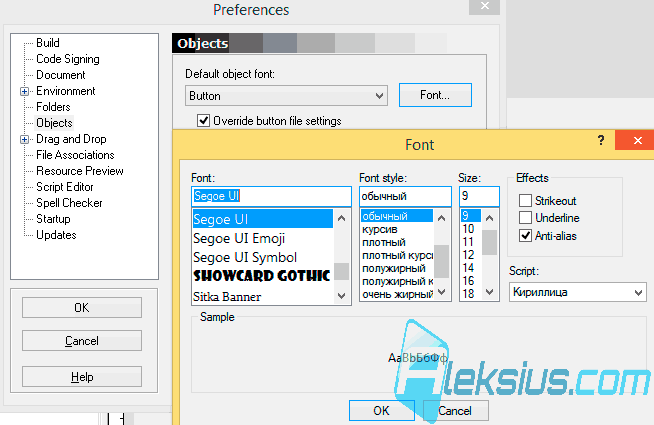This screenshot has width=654, height=425.
Task: Select Script Editor in the preferences tree
Action: tap(65, 187)
